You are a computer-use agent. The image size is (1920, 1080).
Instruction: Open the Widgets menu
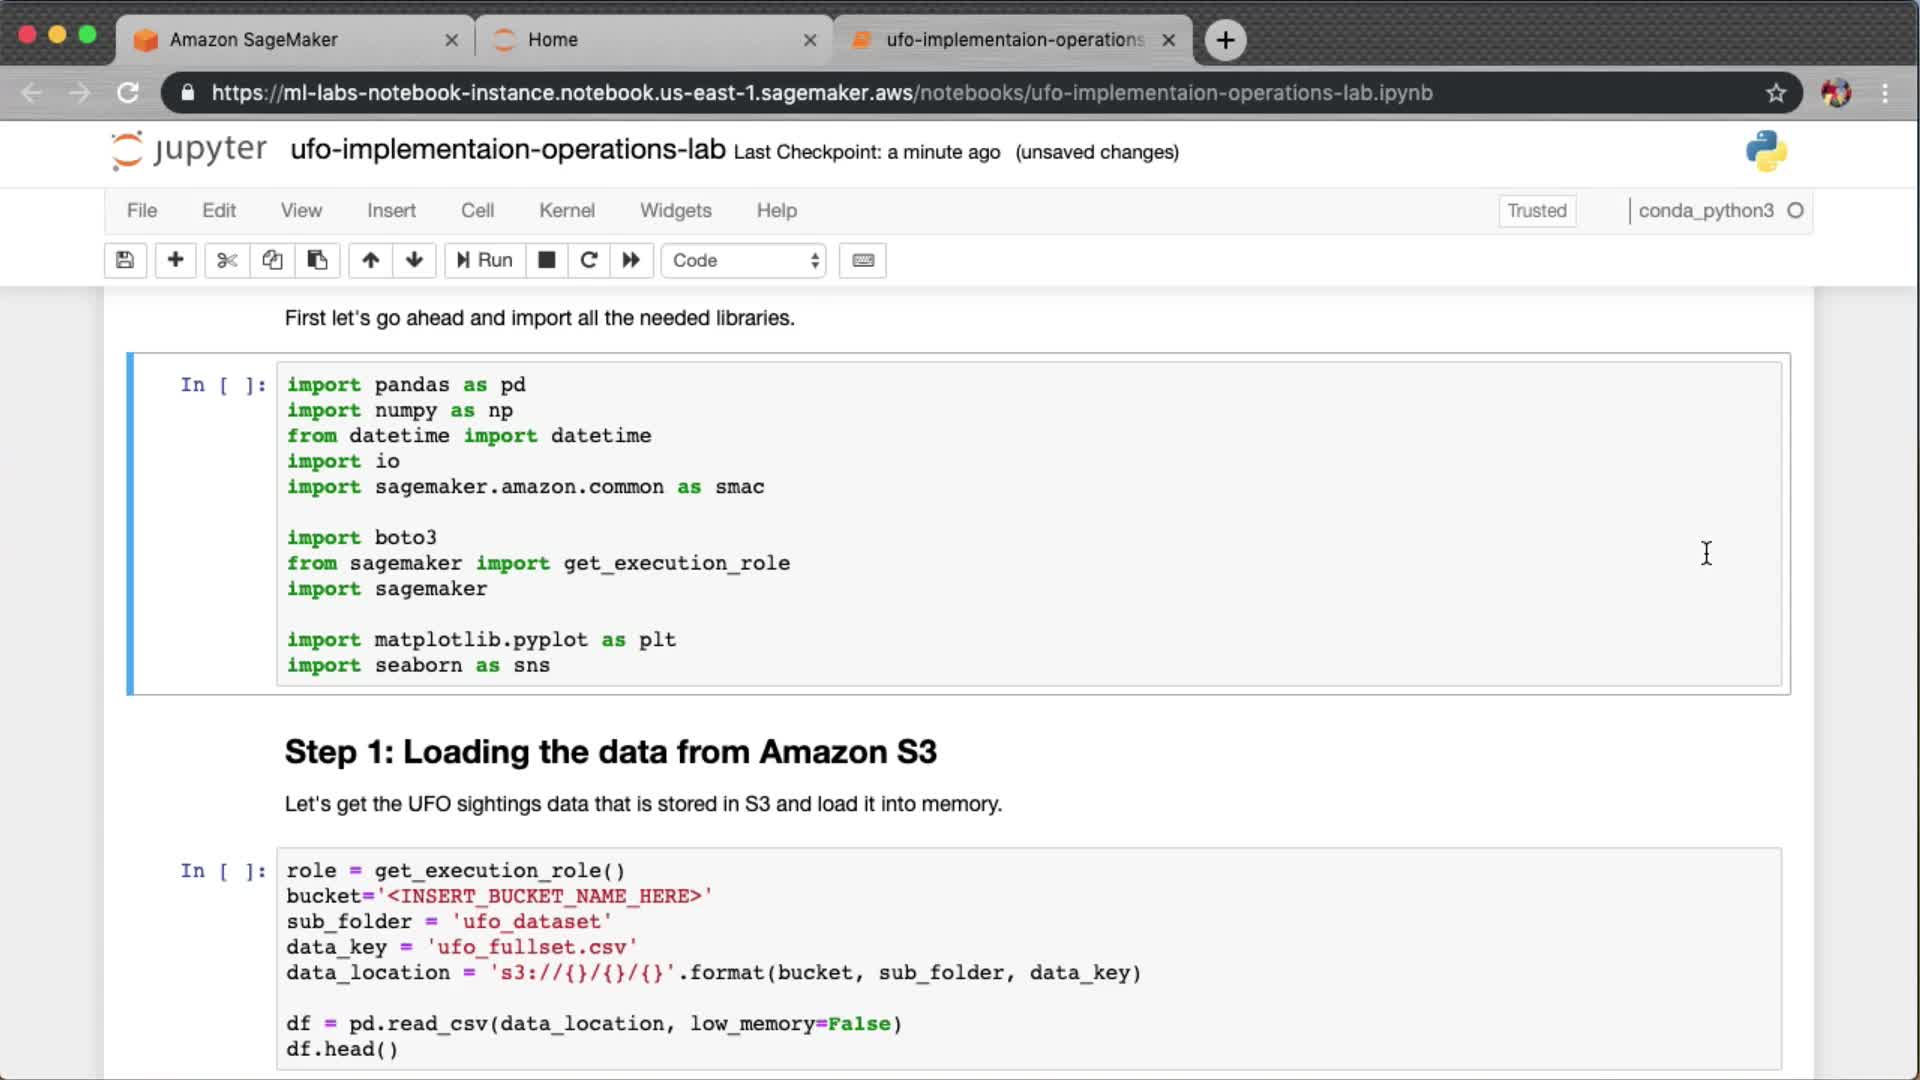(675, 211)
